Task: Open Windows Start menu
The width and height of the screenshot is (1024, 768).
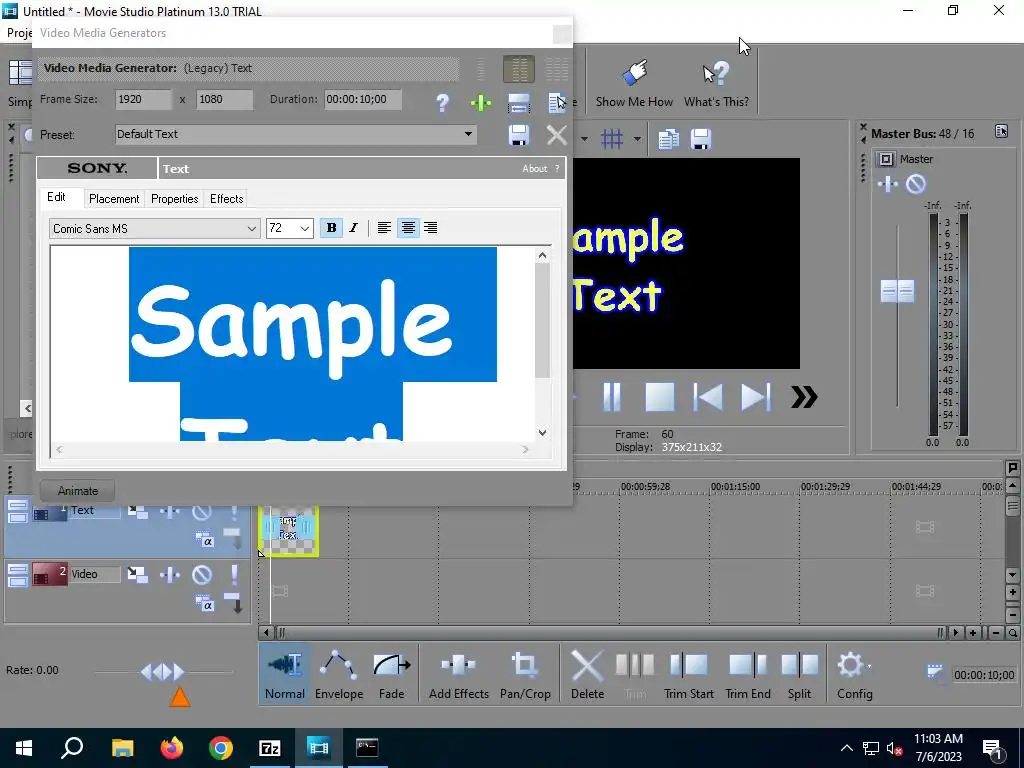Action: coord(24,748)
